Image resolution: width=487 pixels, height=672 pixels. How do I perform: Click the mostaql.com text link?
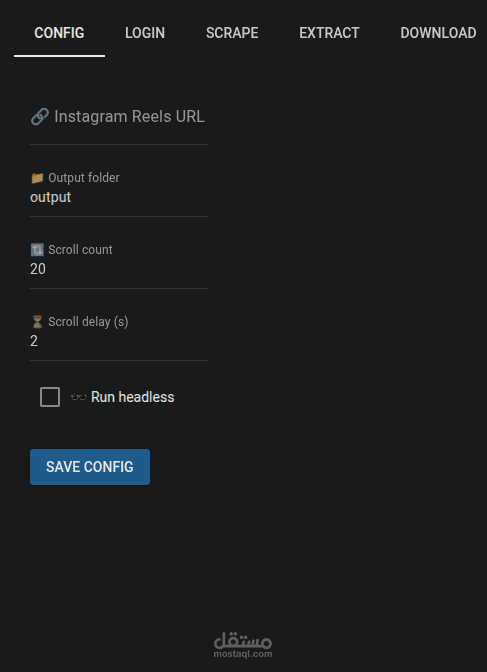243,654
